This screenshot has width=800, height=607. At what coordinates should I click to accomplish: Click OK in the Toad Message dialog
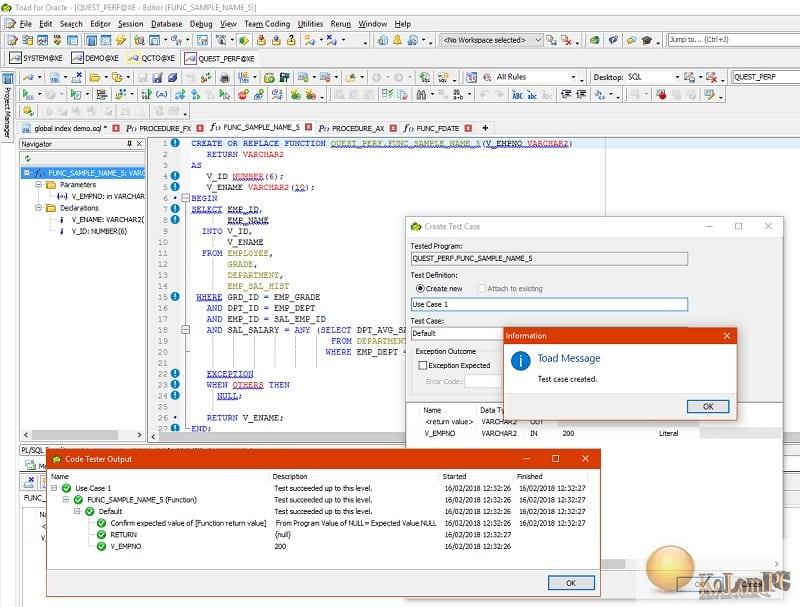coord(708,407)
